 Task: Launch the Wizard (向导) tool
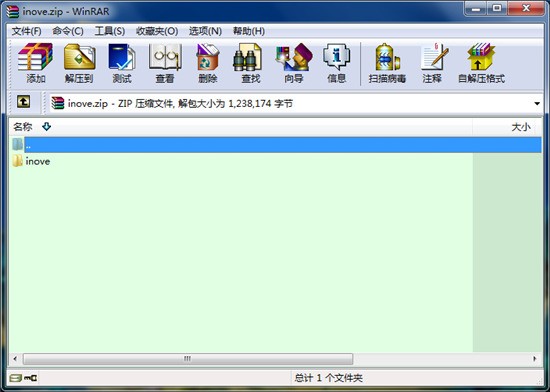click(x=294, y=57)
